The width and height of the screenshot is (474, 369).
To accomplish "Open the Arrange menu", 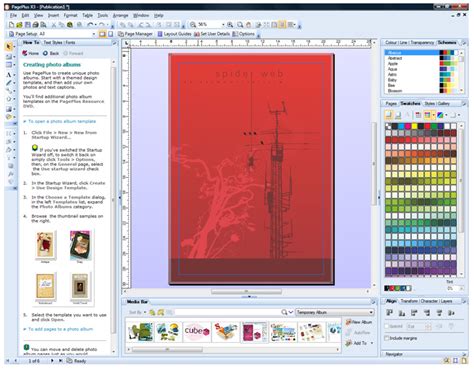I will tap(120, 15).
